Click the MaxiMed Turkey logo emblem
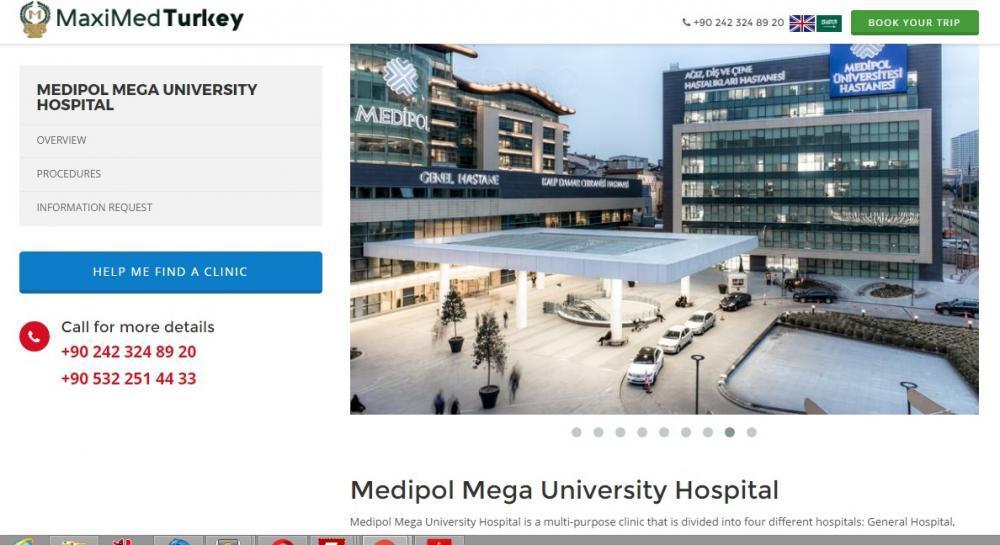Viewport: 1000px width, 545px height. coord(34,18)
